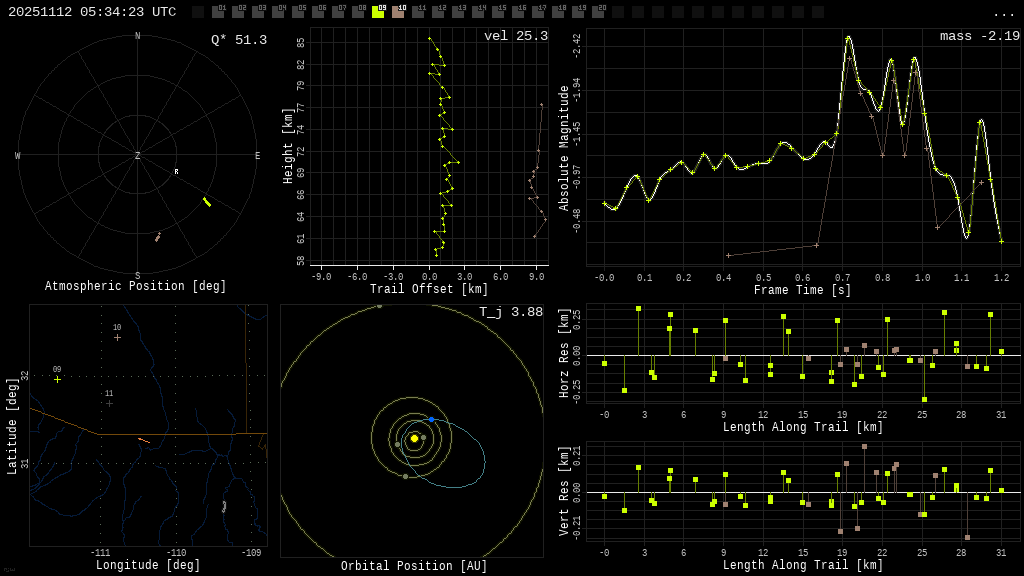
Task: Click the Sun at orbital plot center
Action: (414, 438)
